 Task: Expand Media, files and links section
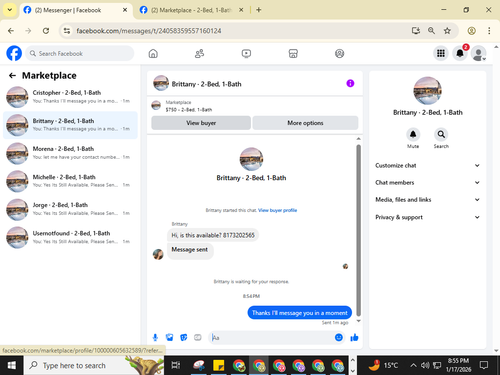coord(427,200)
